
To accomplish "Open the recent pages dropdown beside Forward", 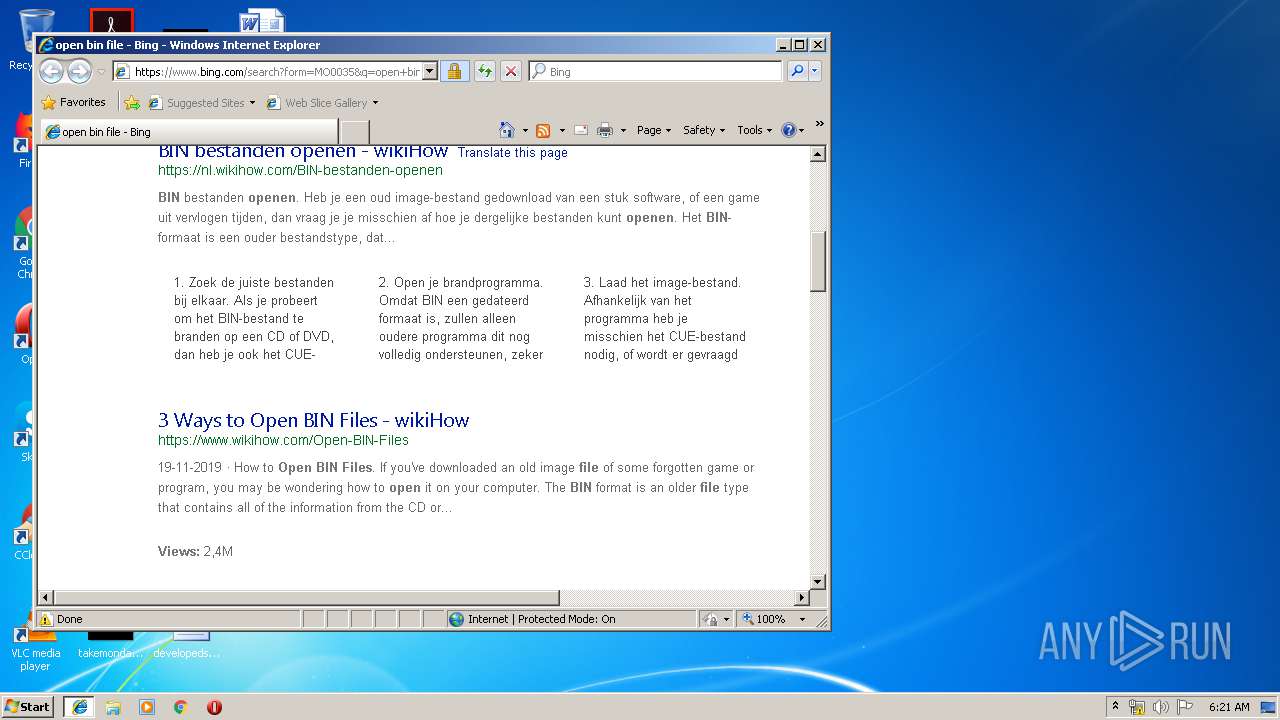I will point(101,72).
